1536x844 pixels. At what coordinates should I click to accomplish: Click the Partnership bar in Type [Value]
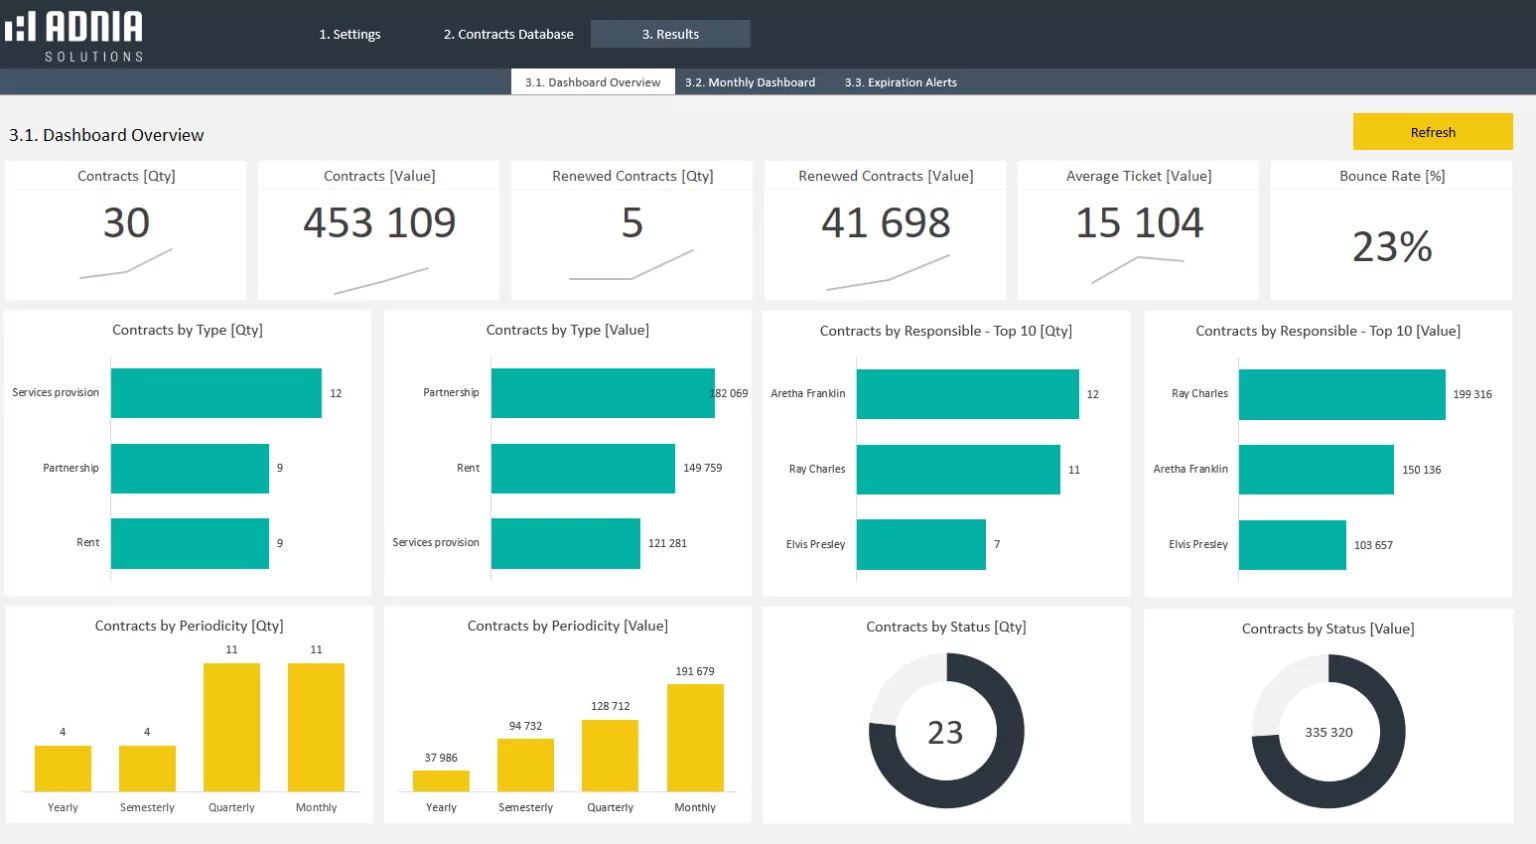coord(602,393)
